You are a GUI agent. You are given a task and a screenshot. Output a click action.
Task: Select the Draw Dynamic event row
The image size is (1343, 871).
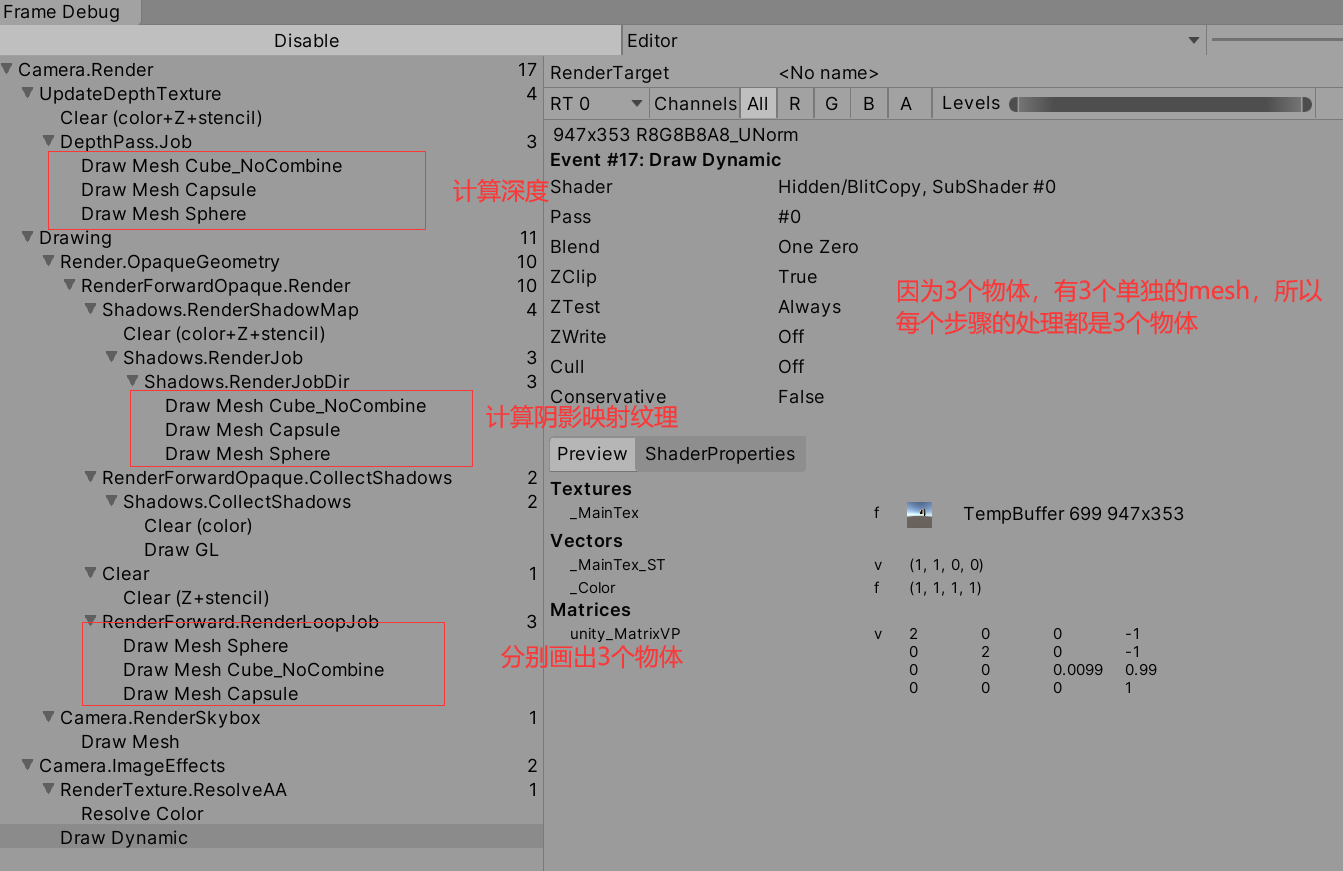(271, 838)
